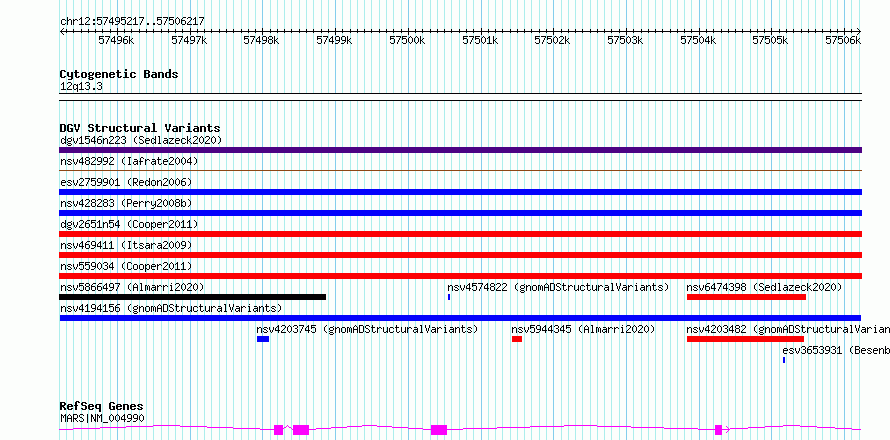The image size is (890, 440).
Task: Open the nsv5866497 (Almarri2020) label
Action: point(132,287)
